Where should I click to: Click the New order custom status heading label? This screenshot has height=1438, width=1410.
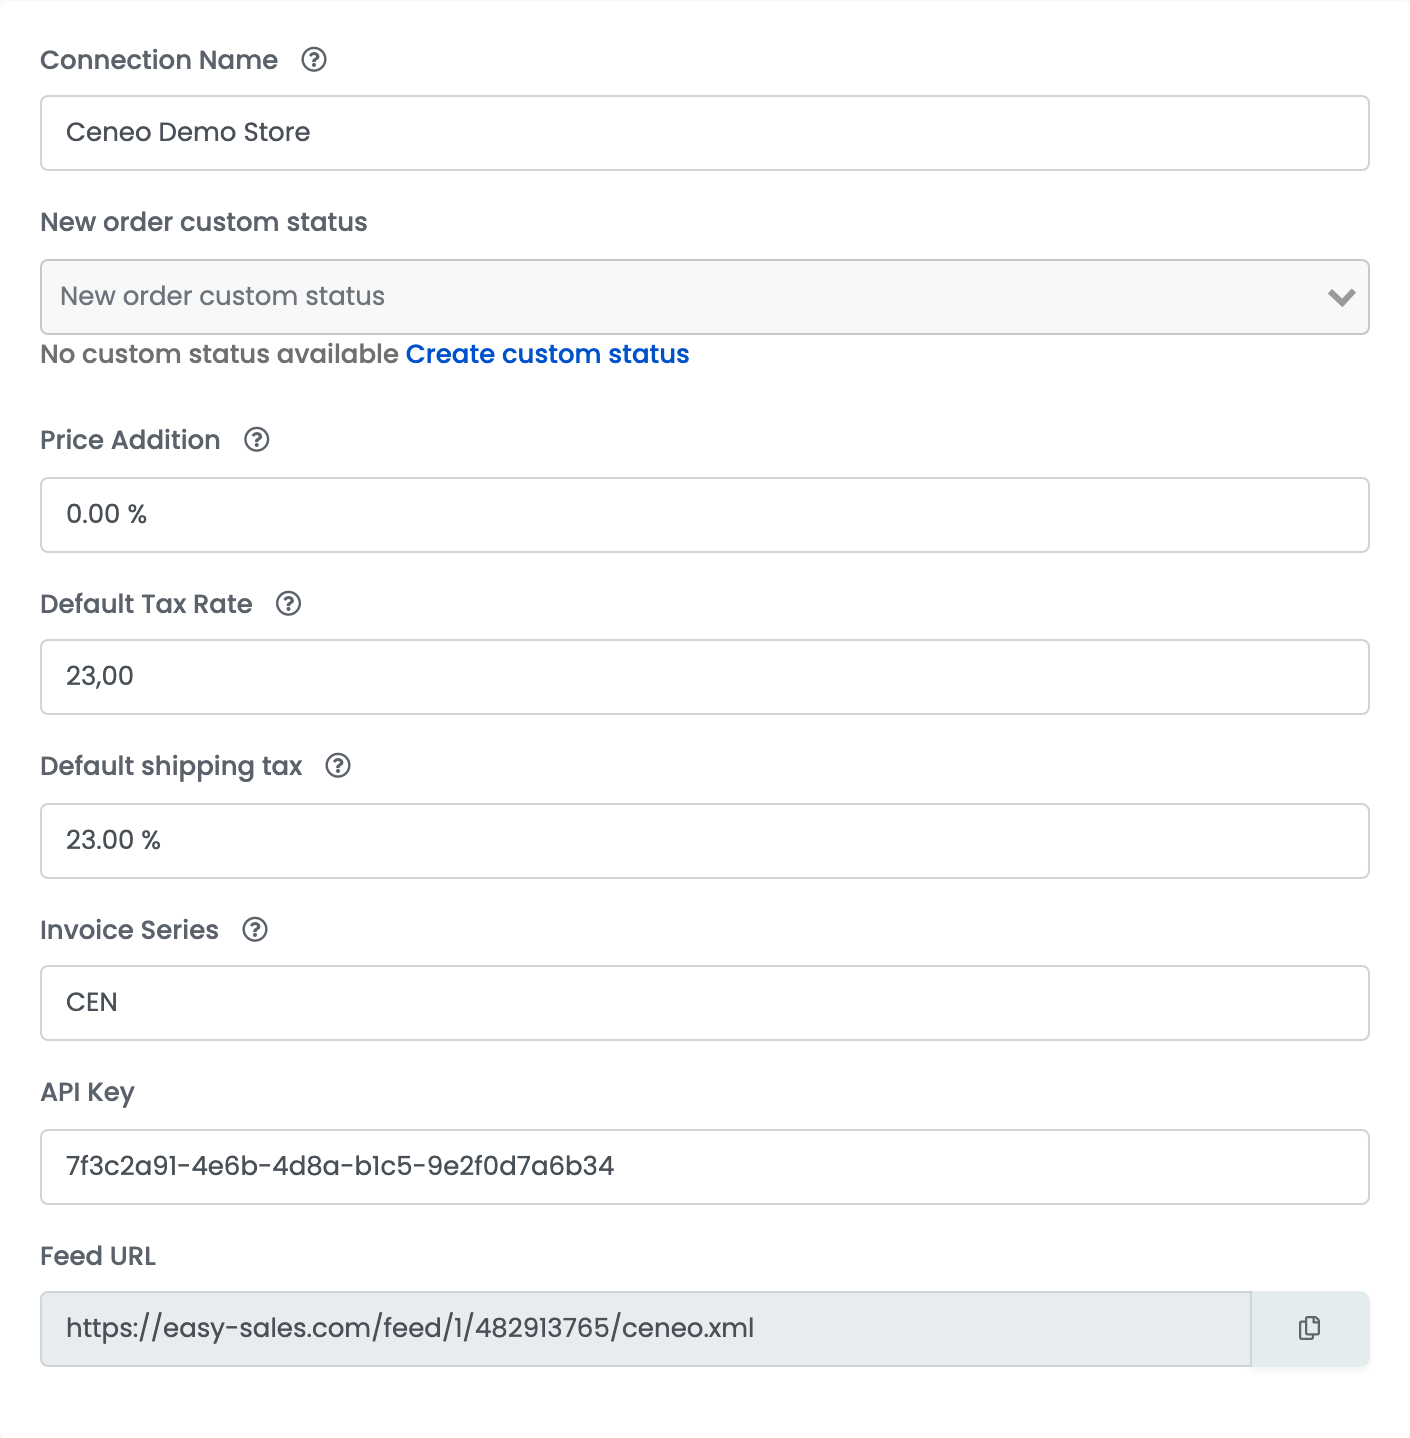click(204, 222)
